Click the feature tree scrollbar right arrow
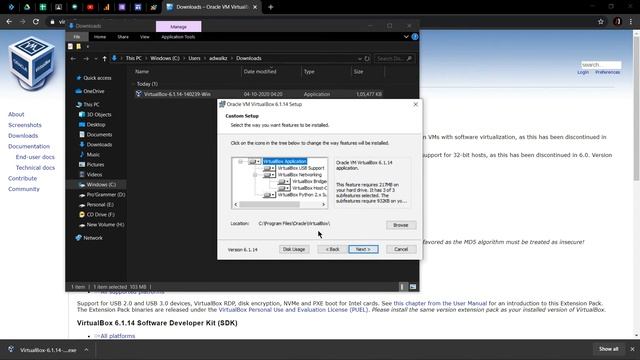640x360 pixels. (x=323, y=204)
